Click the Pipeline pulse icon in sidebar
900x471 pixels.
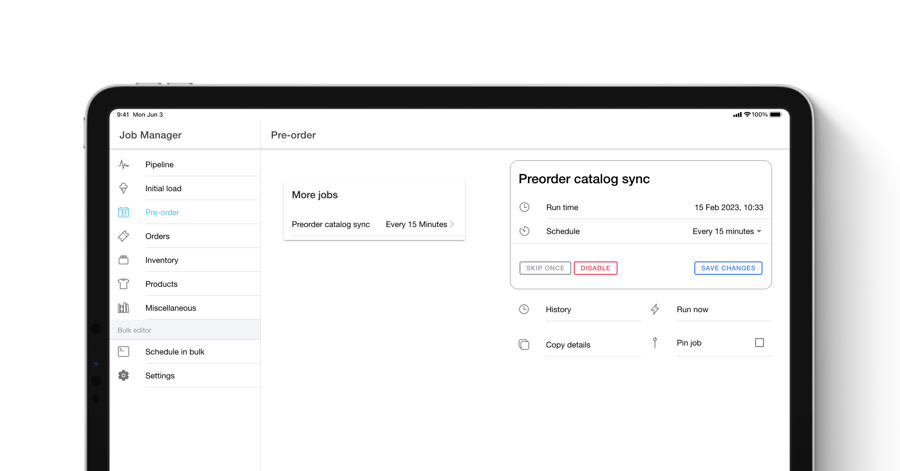(124, 165)
